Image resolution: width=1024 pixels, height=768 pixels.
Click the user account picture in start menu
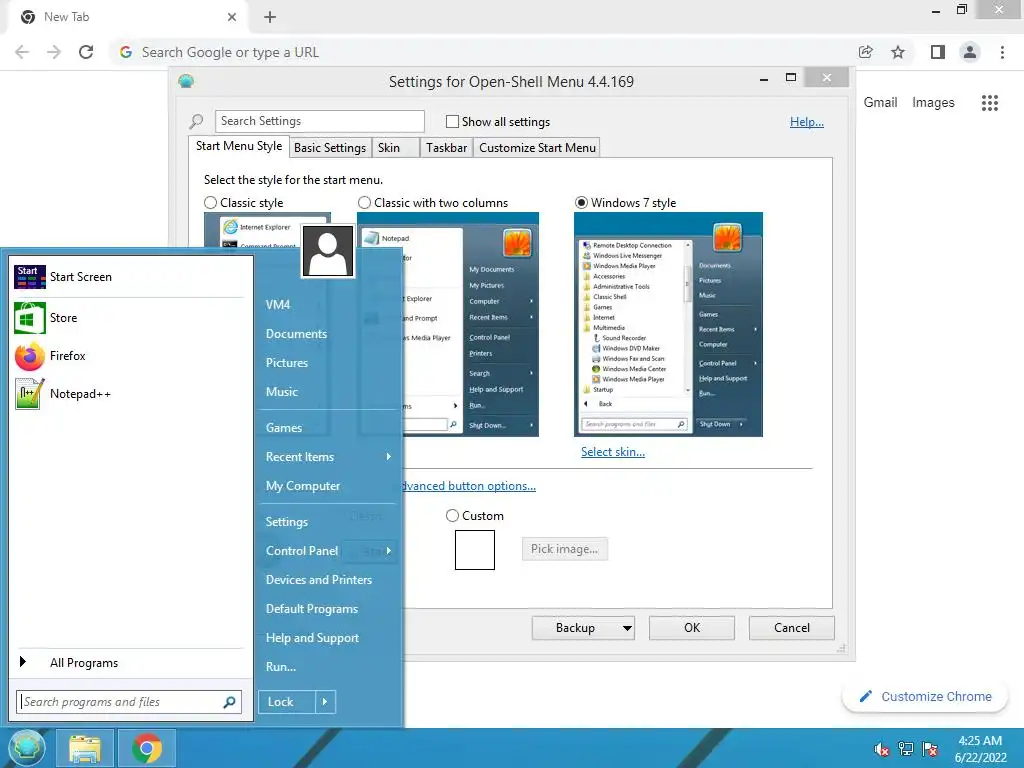point(328,251)
